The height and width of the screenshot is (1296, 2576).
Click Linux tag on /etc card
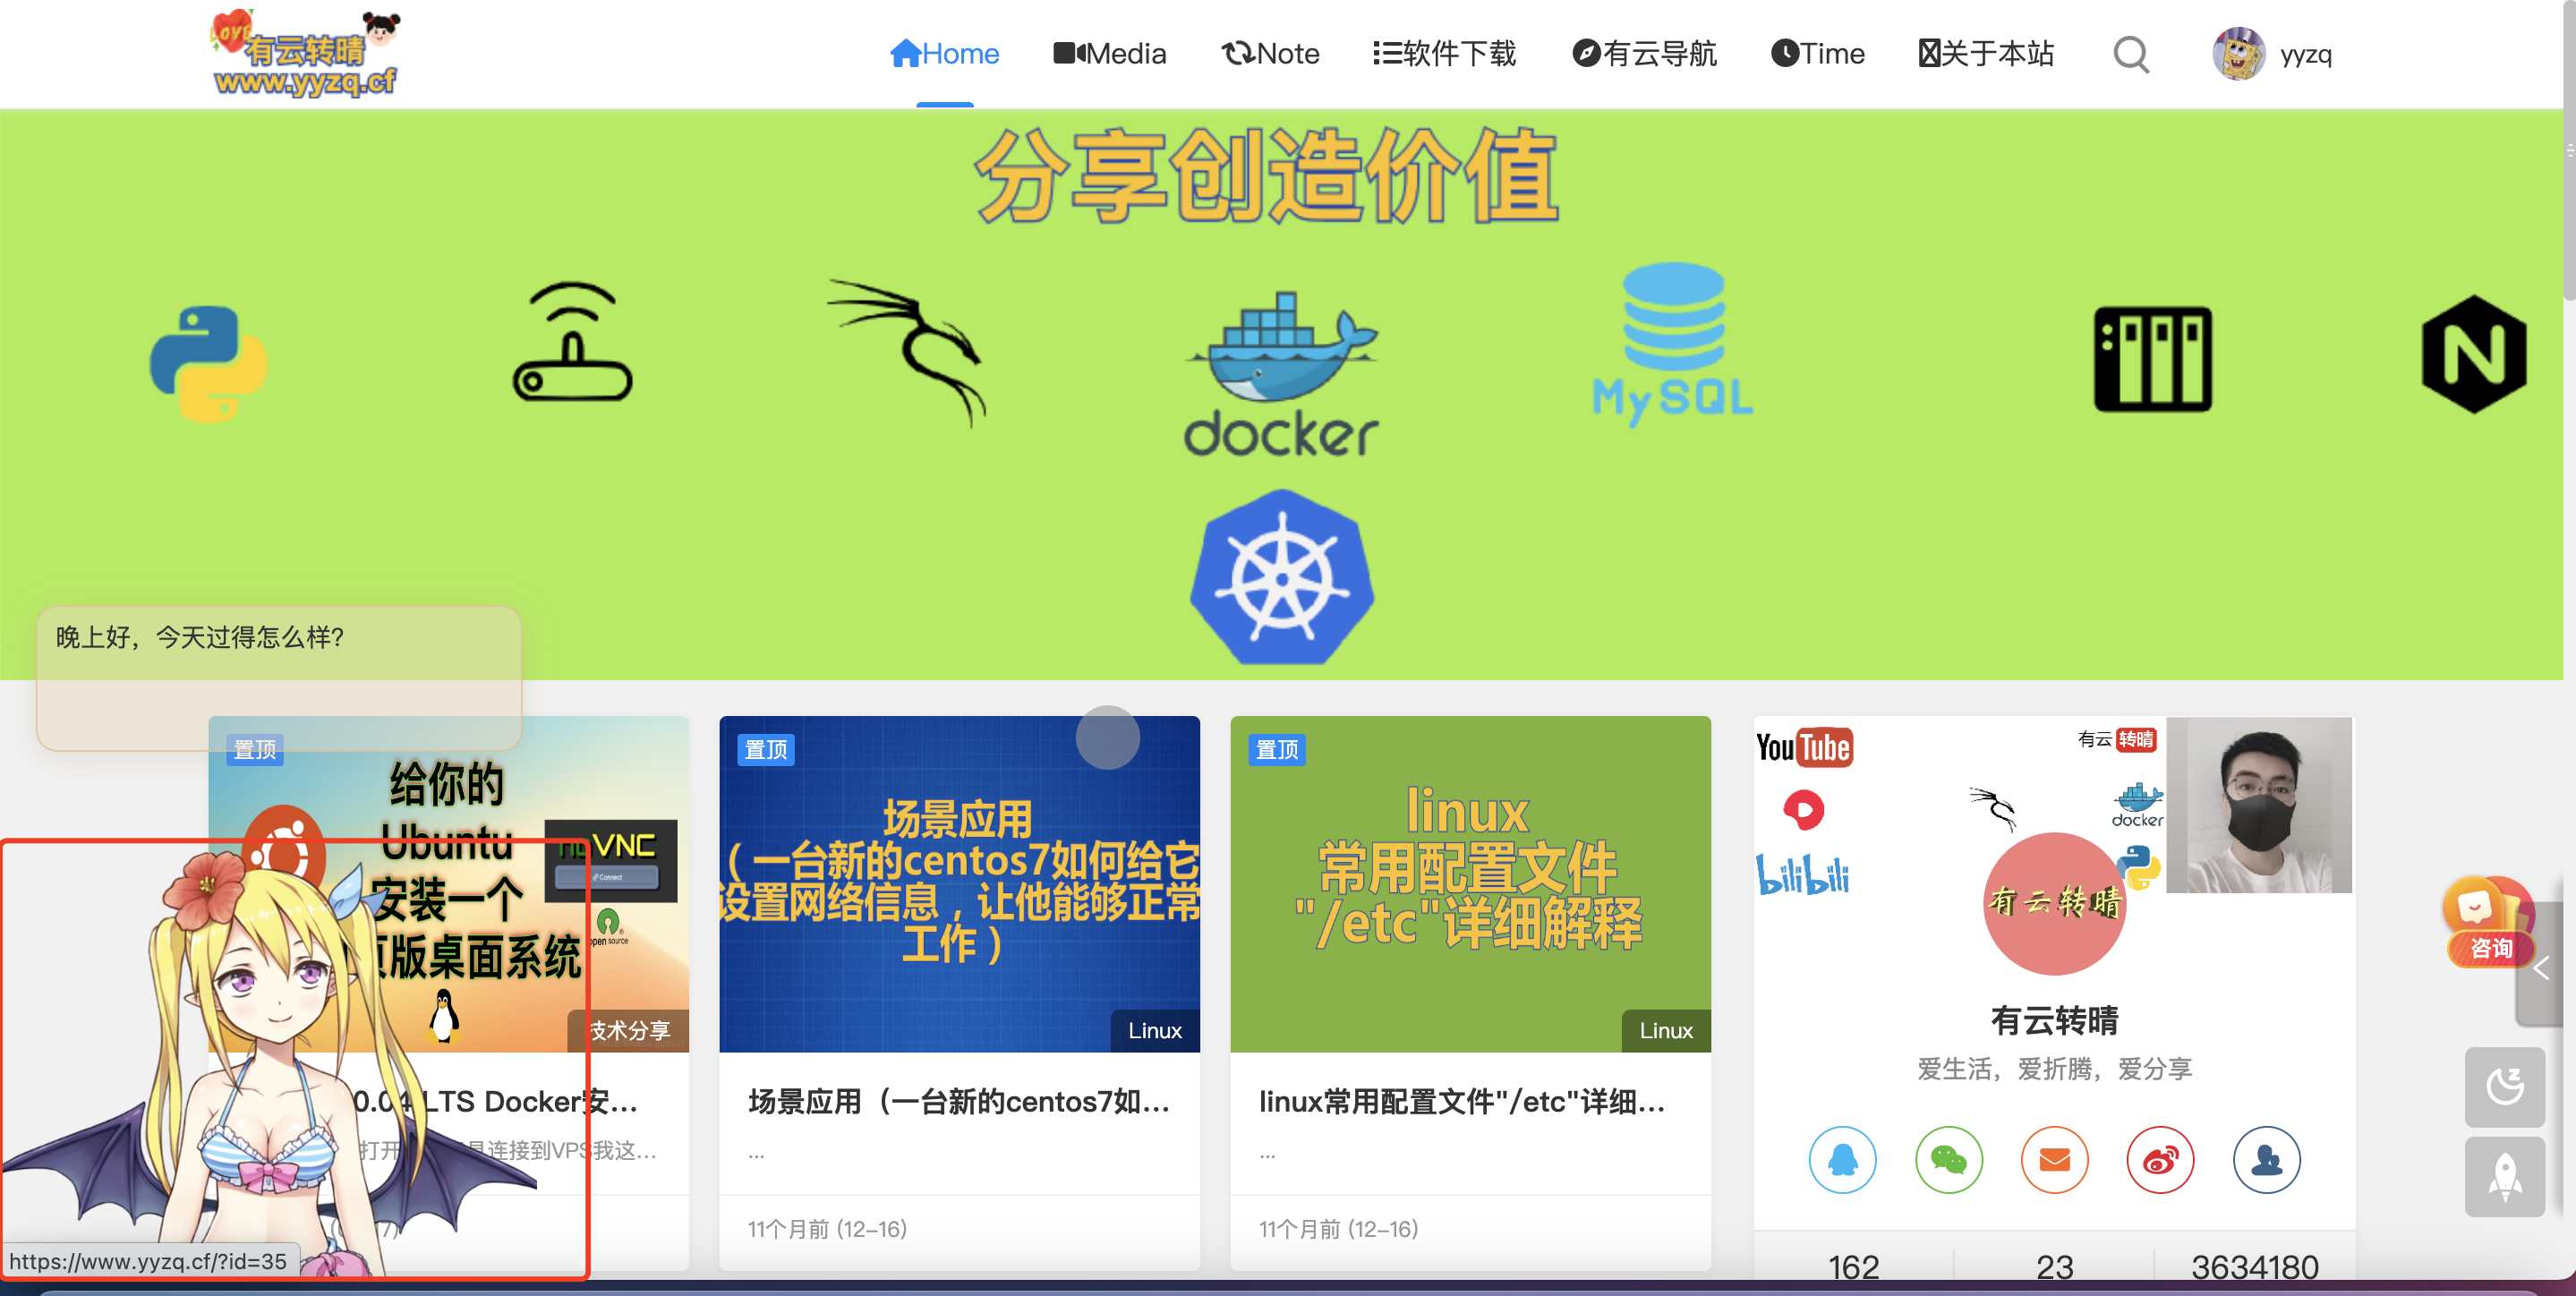point(1666,1031)
